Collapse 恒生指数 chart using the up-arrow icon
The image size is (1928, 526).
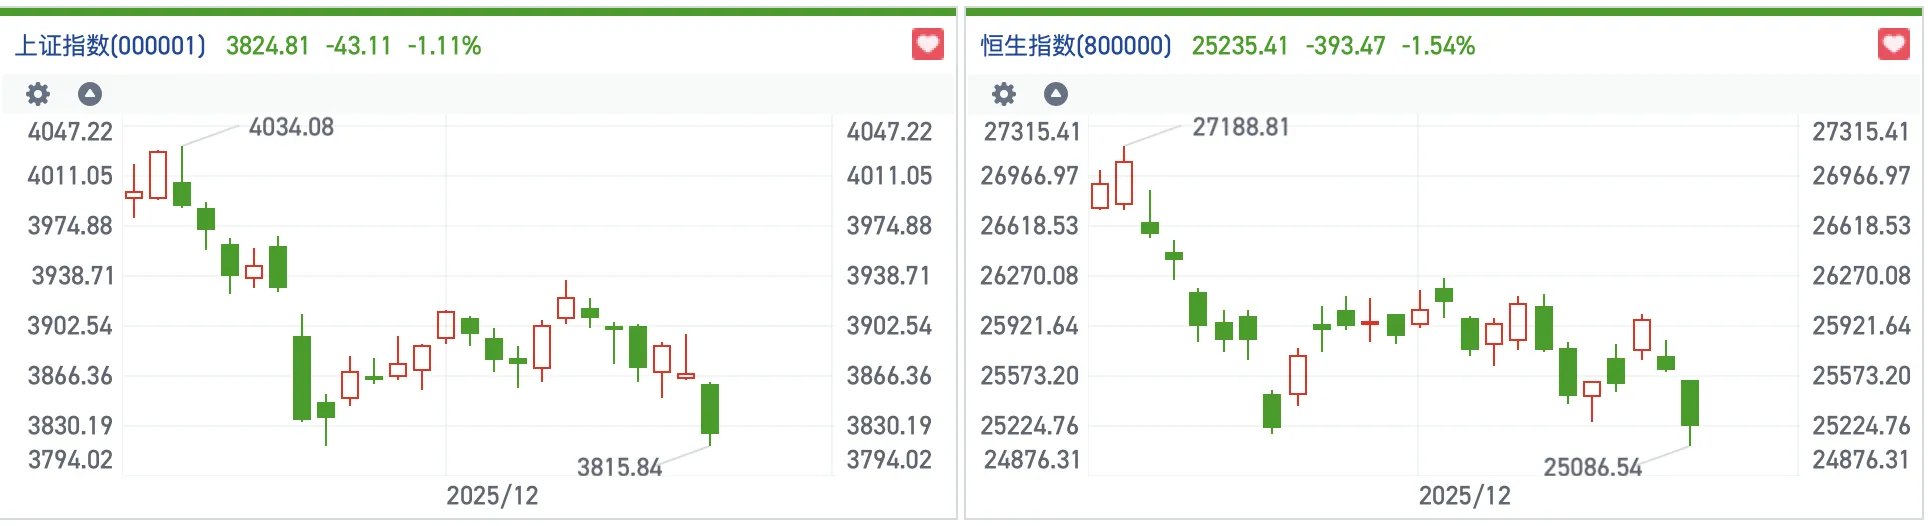1056,94
